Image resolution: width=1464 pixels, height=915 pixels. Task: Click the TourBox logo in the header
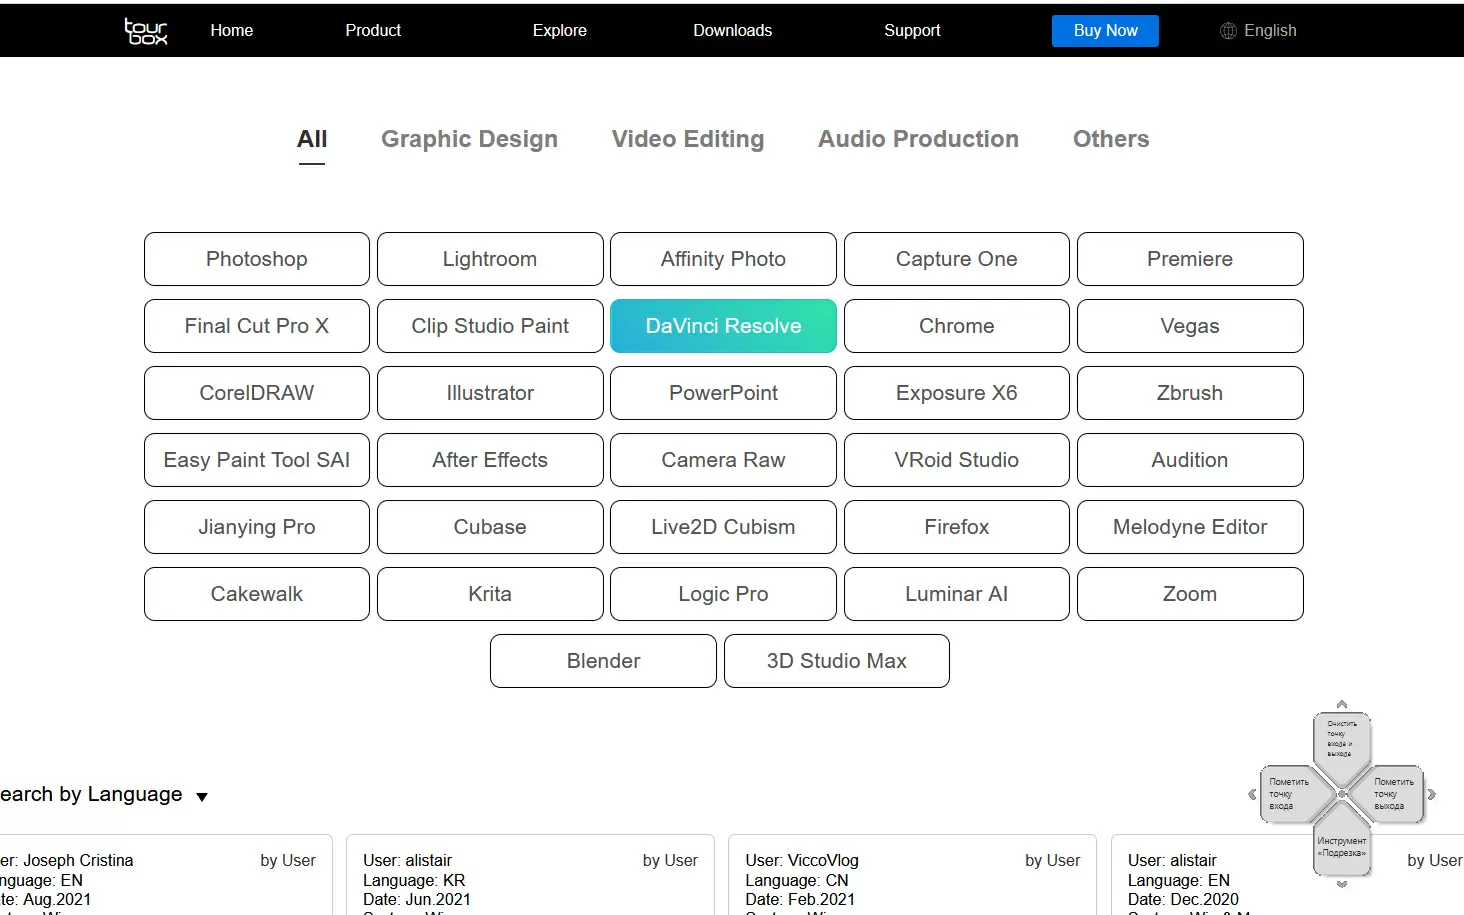pyautogui.click(x=146, y=31)
